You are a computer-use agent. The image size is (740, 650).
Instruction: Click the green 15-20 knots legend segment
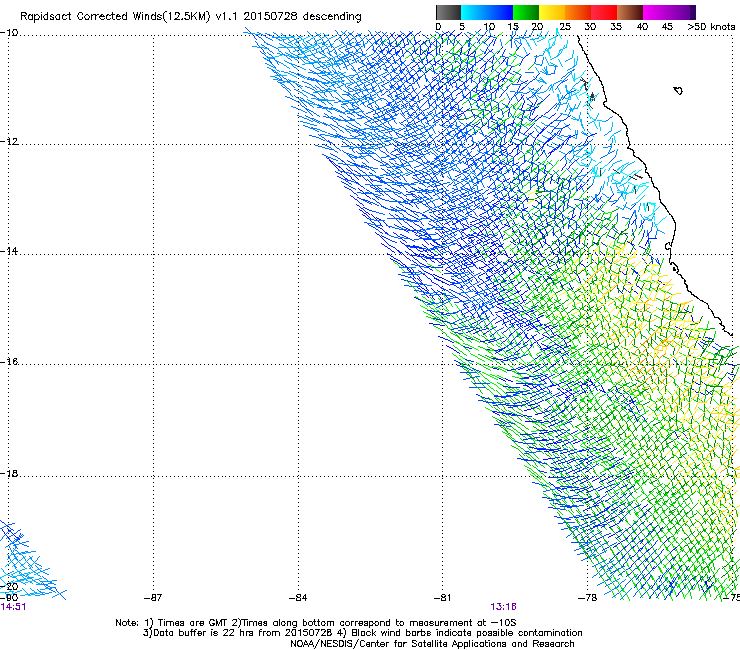(526, 12)
